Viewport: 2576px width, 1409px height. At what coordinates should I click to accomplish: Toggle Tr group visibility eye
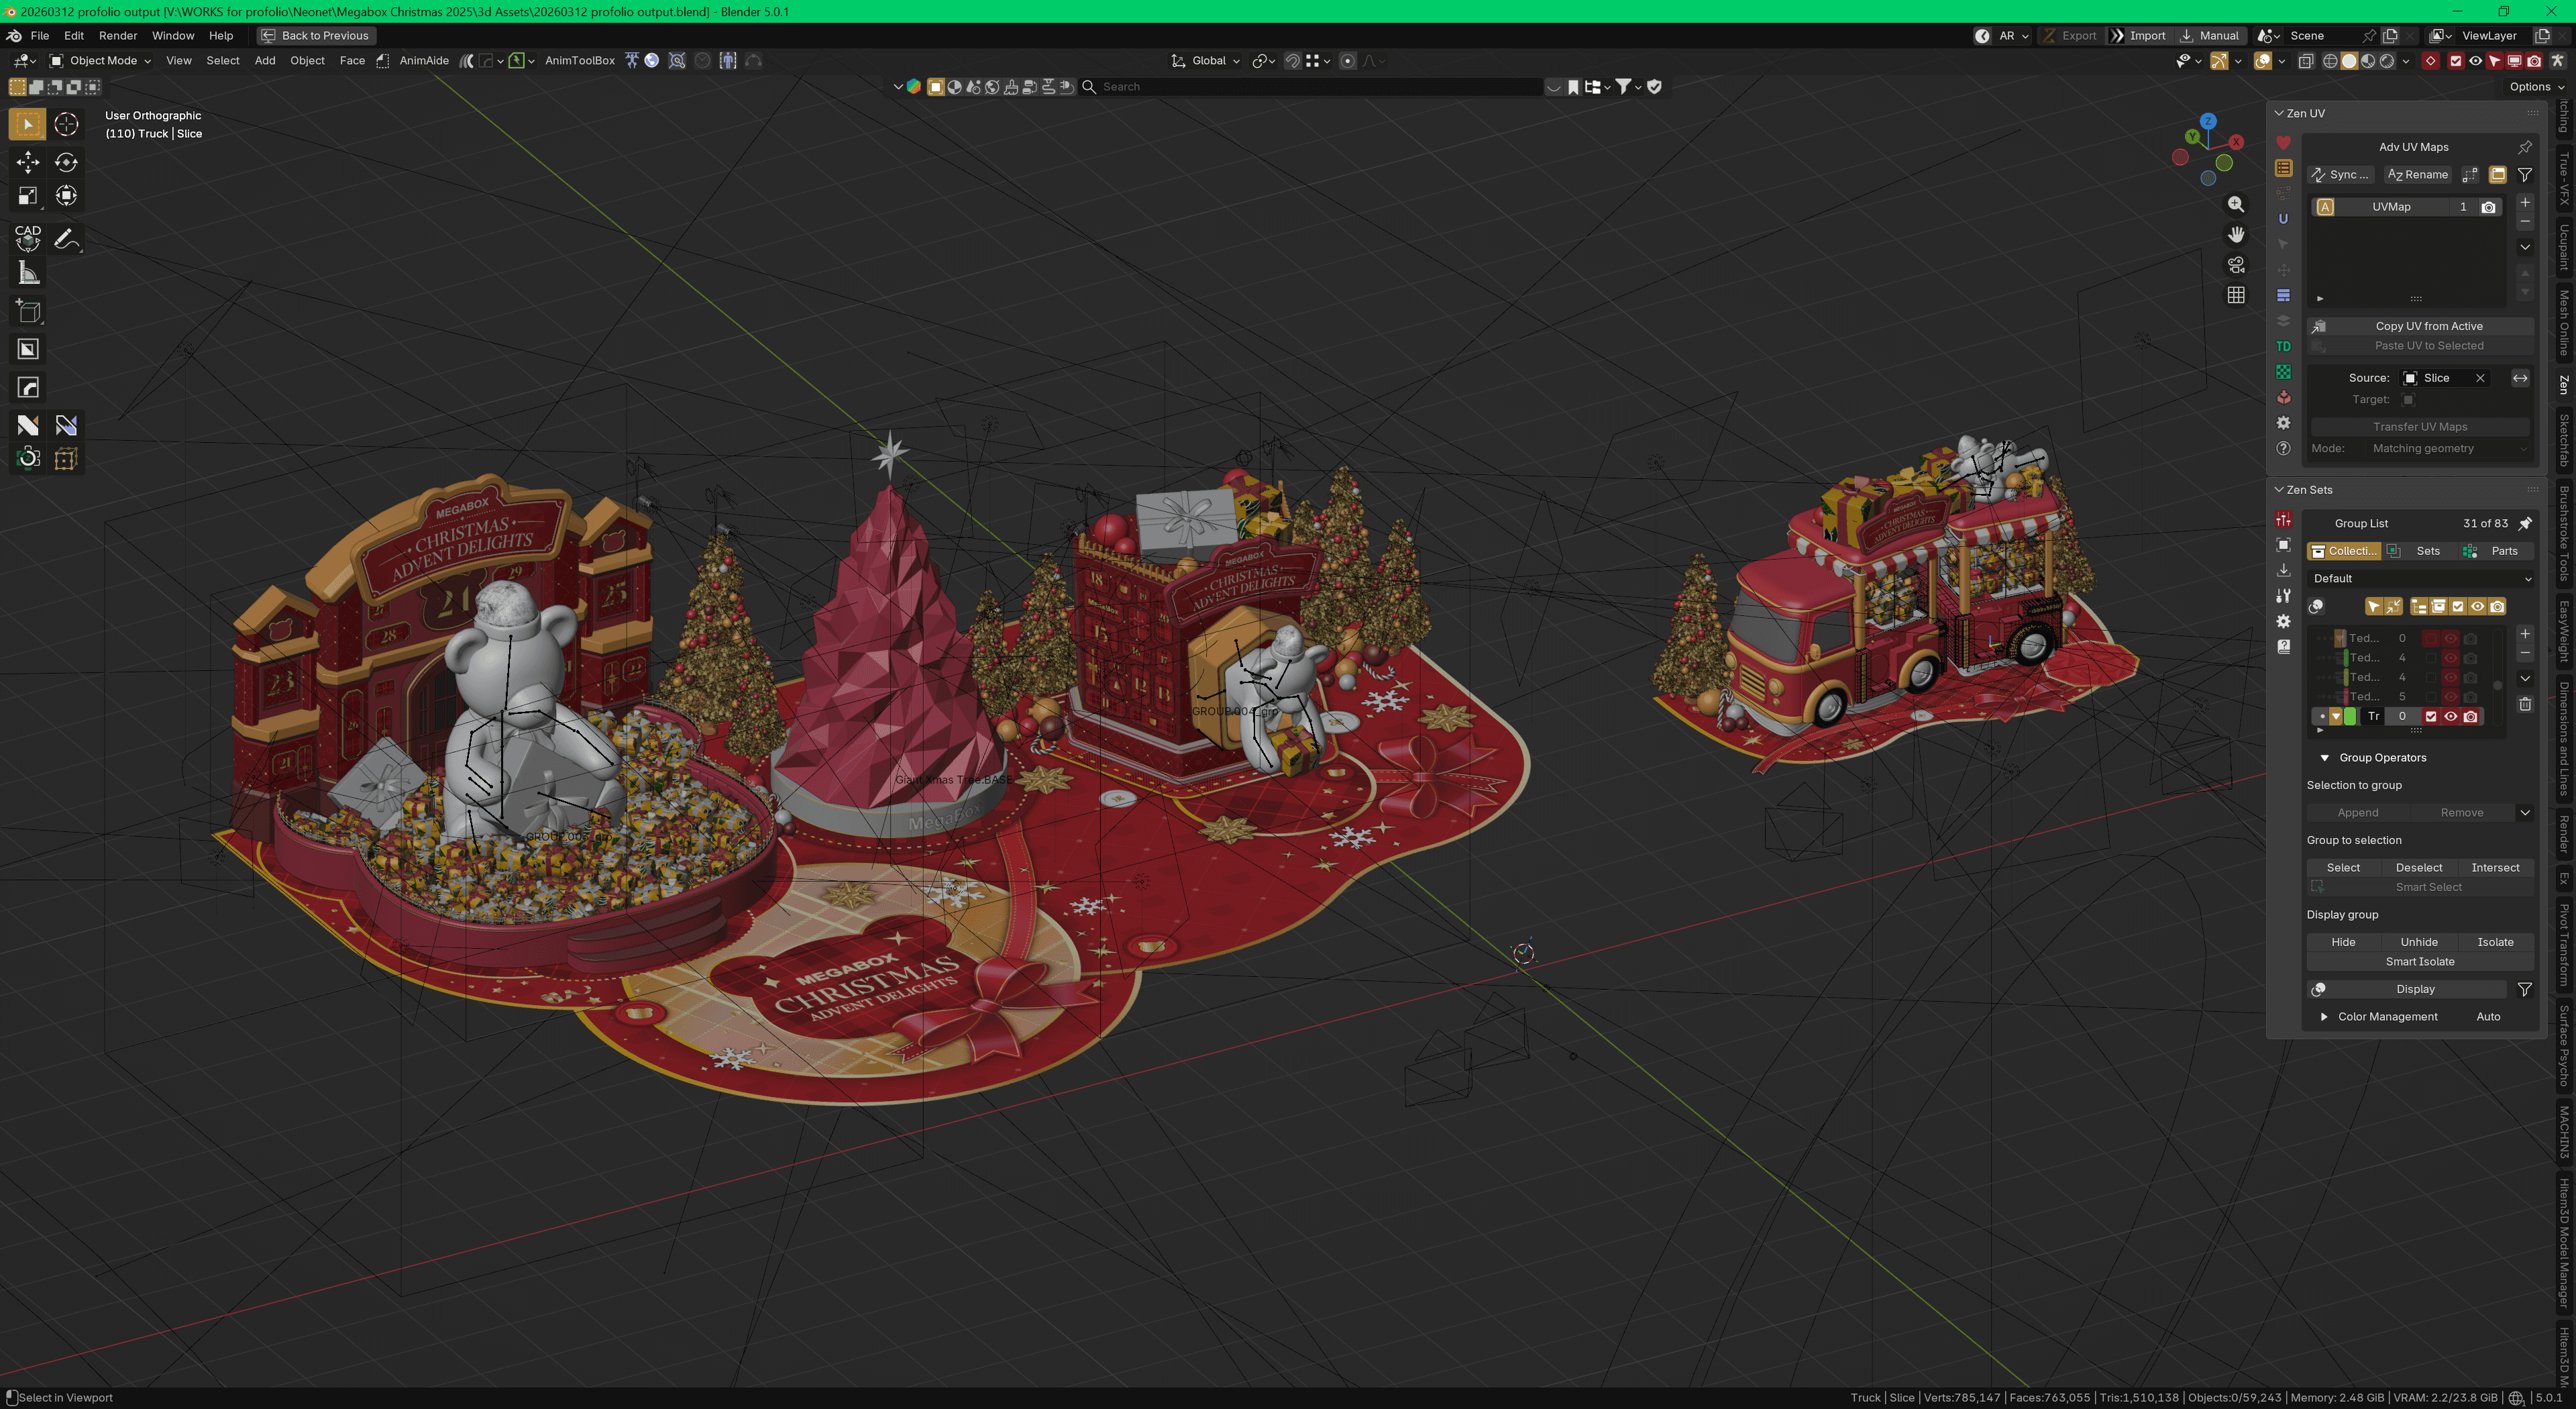(2451, 716)
